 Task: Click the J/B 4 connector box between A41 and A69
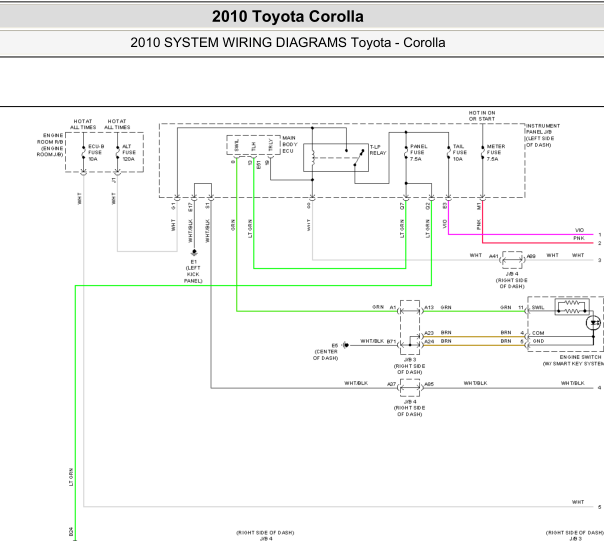(512, 260)
